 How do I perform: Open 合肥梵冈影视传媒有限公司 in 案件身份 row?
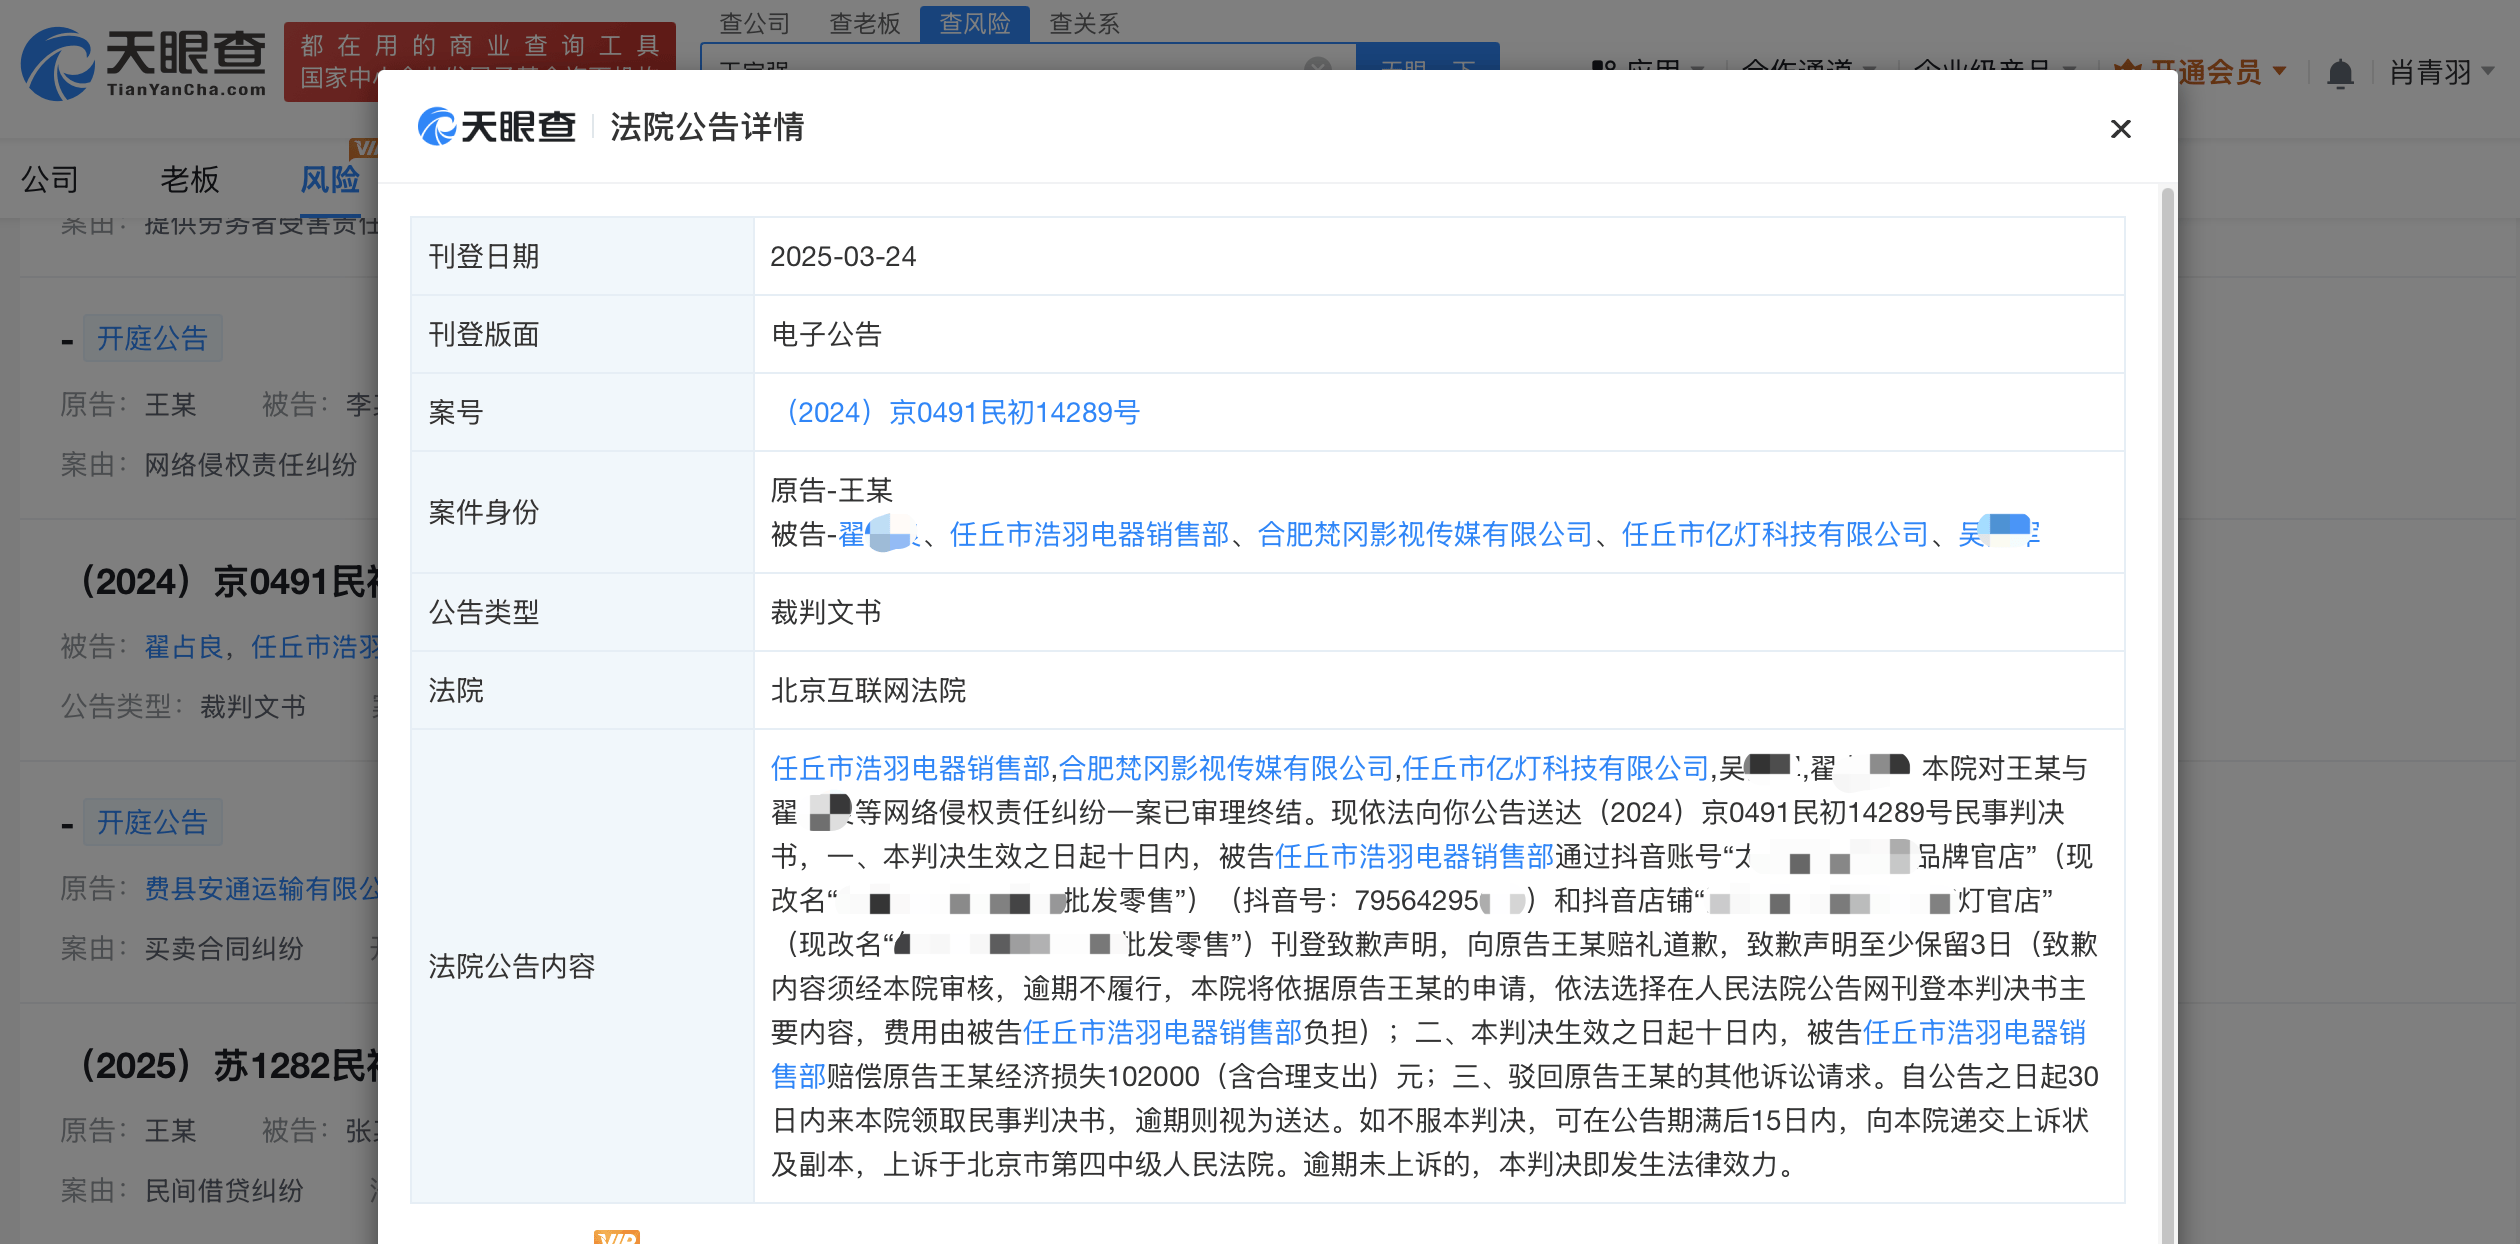1425,534
